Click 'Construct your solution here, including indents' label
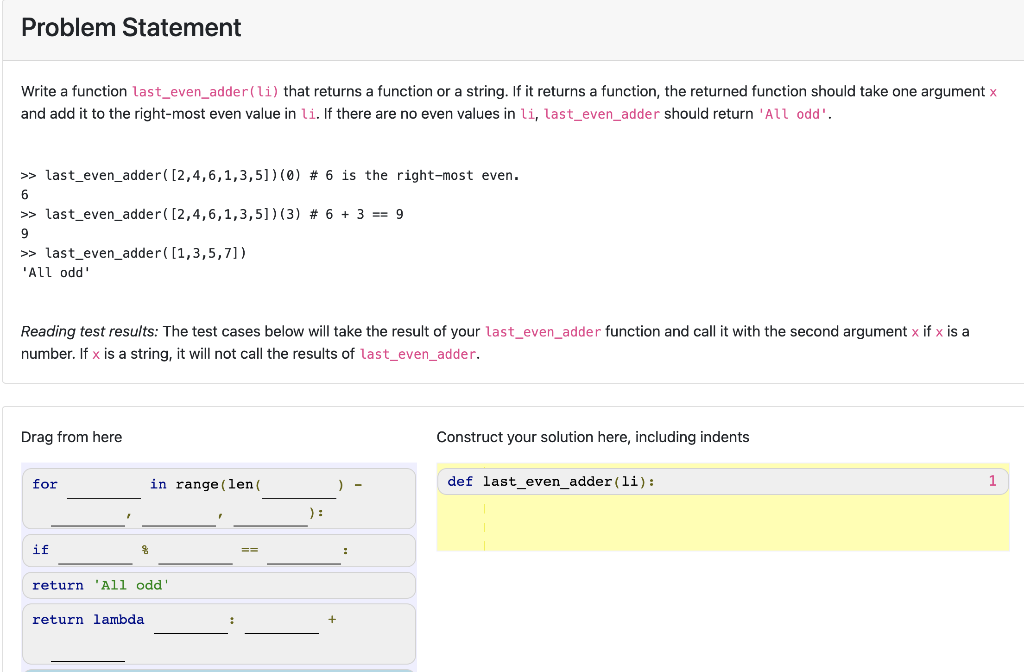This screenshot has height=672, width=1024. 593,437
